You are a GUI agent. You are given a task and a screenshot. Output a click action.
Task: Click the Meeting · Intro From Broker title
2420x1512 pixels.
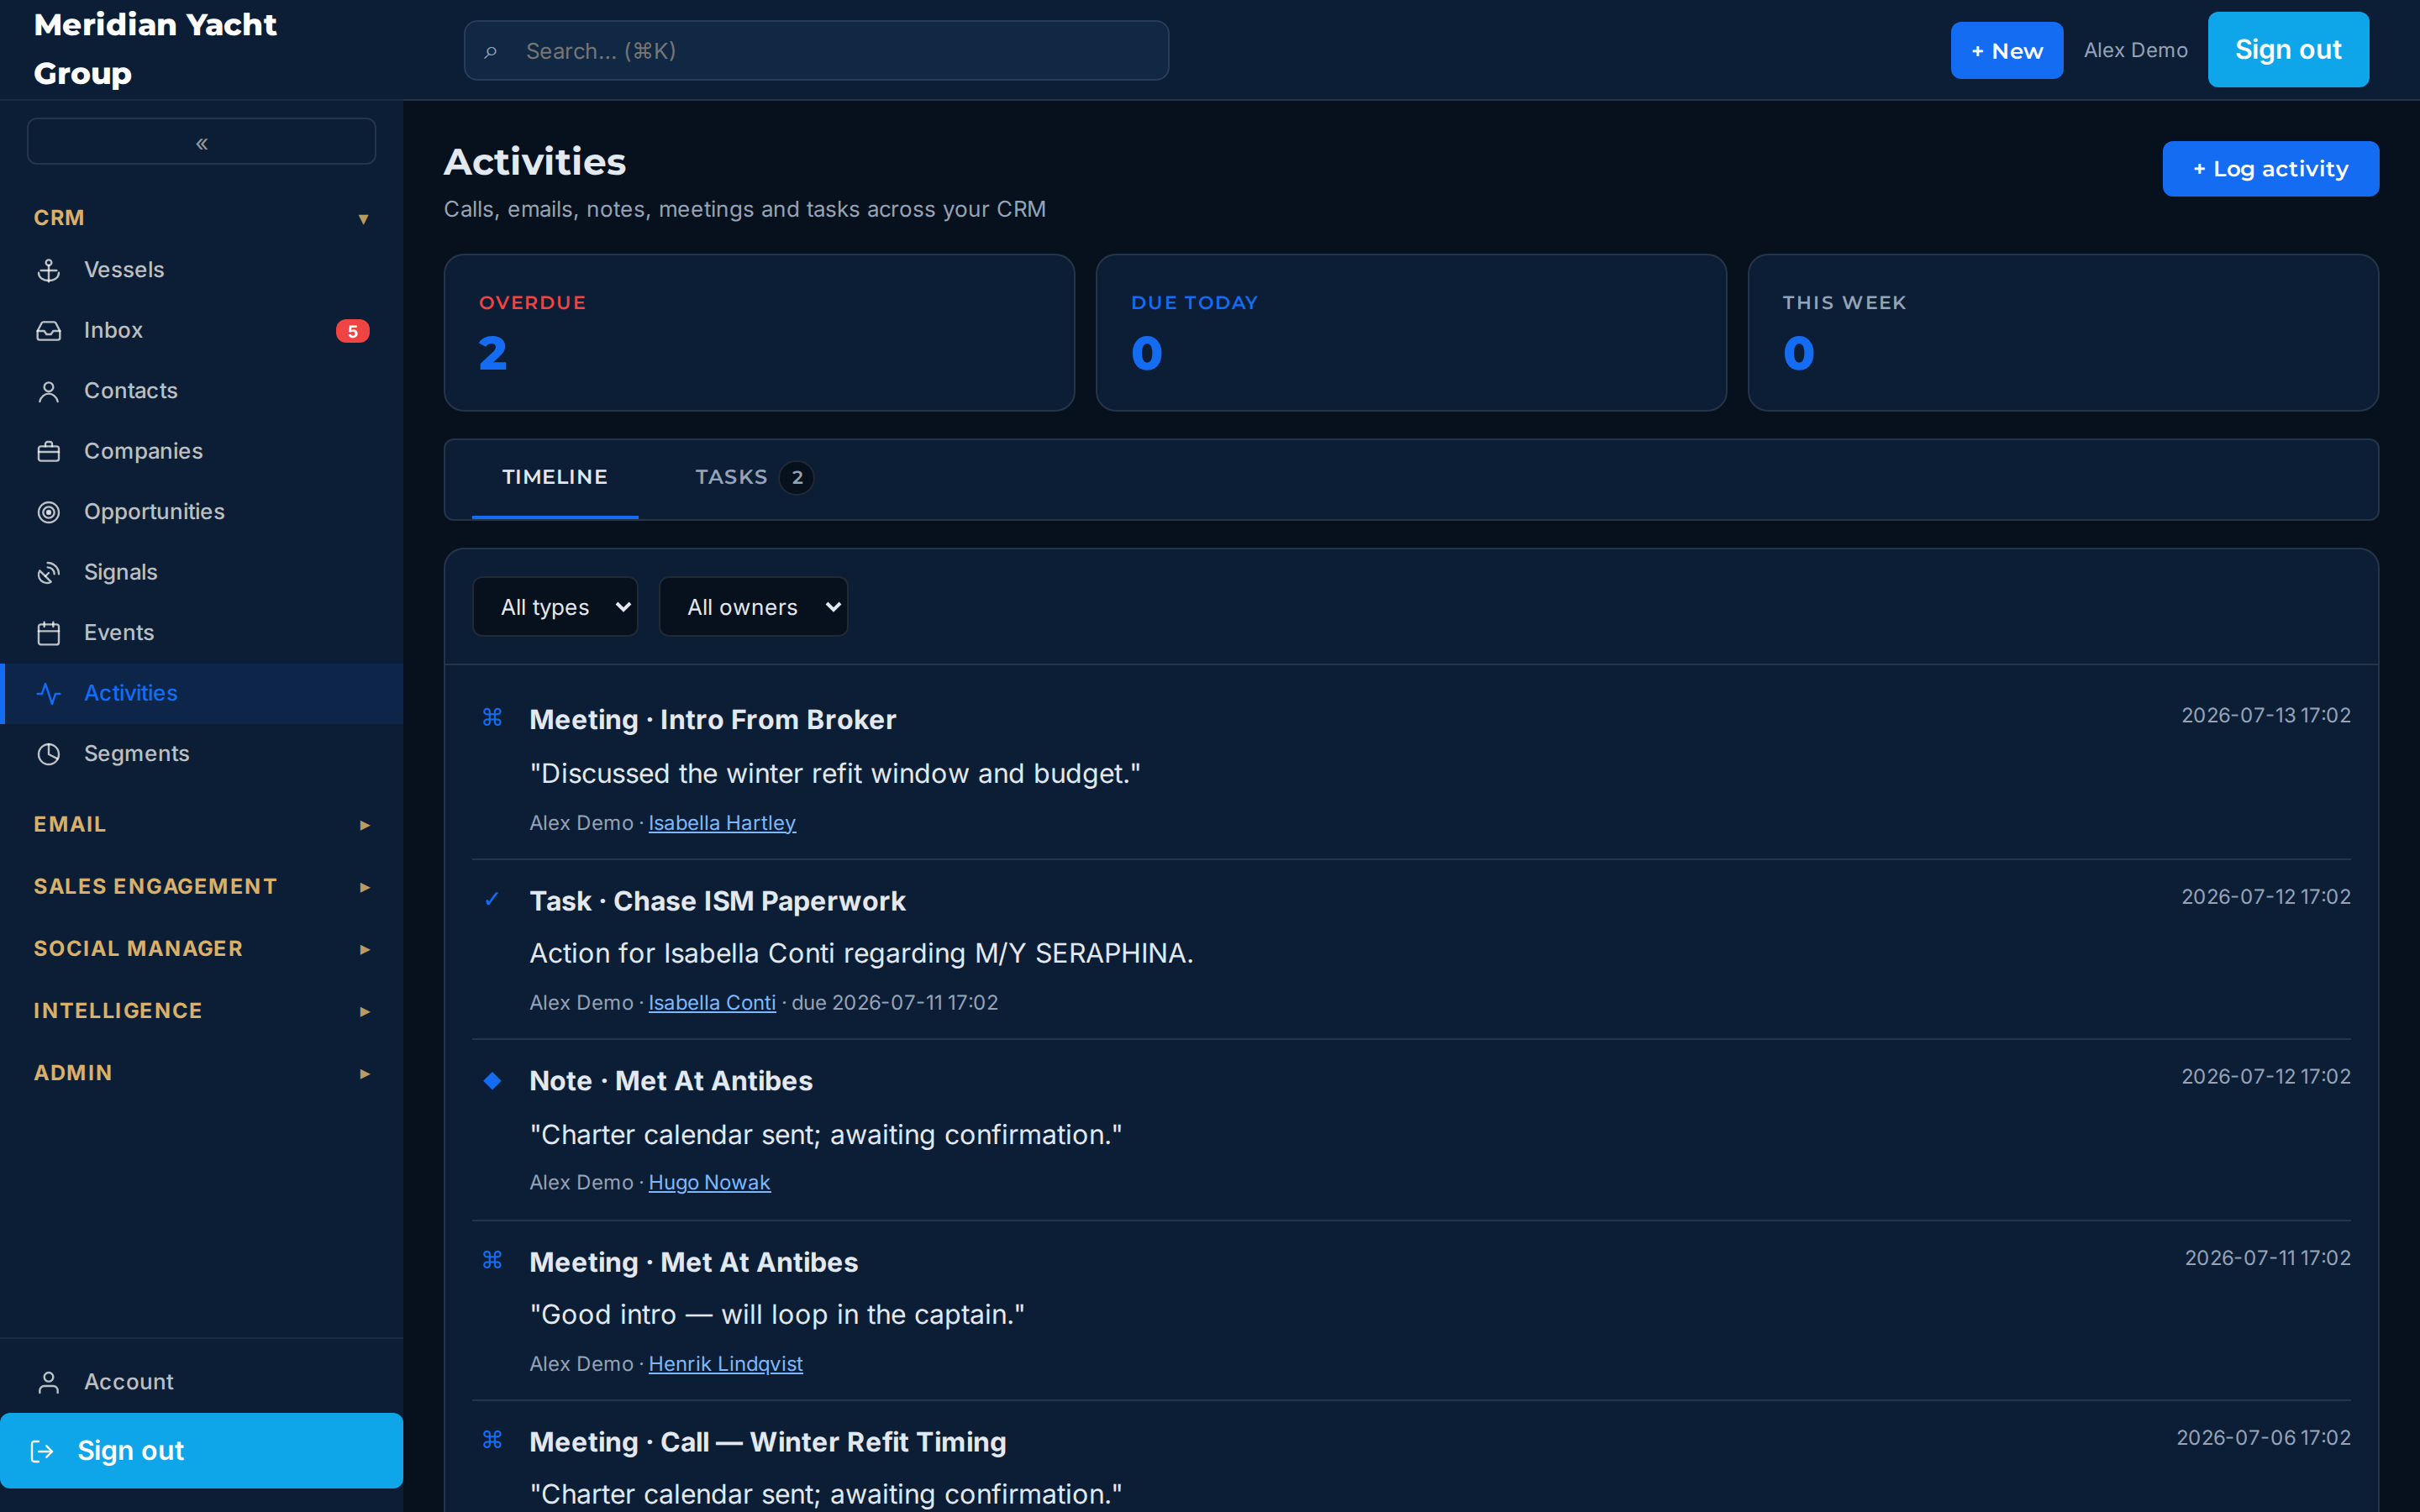pyautogui.click(x=712, y=720)
